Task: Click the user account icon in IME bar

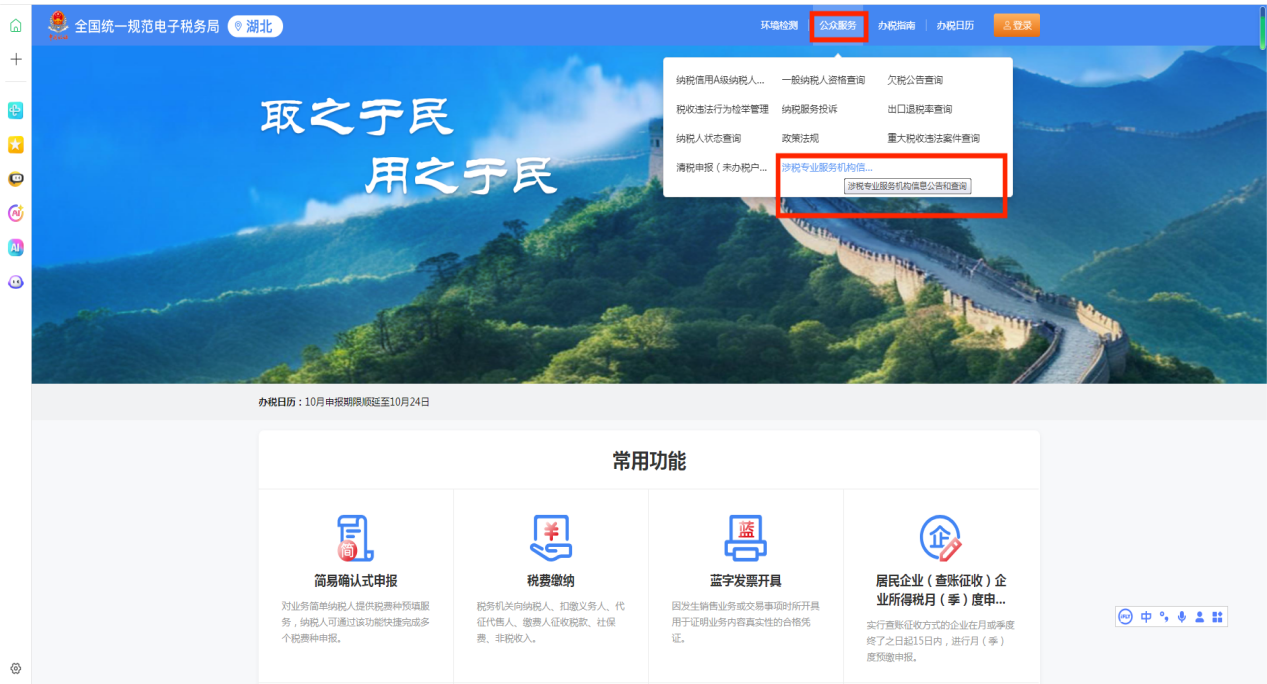Action: (1199, 617)
